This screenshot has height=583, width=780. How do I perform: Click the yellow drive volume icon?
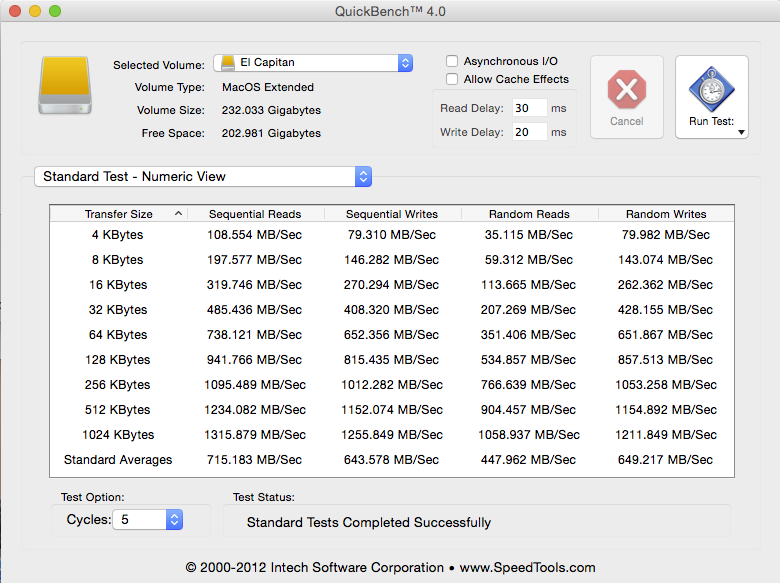tap(65, 86)
